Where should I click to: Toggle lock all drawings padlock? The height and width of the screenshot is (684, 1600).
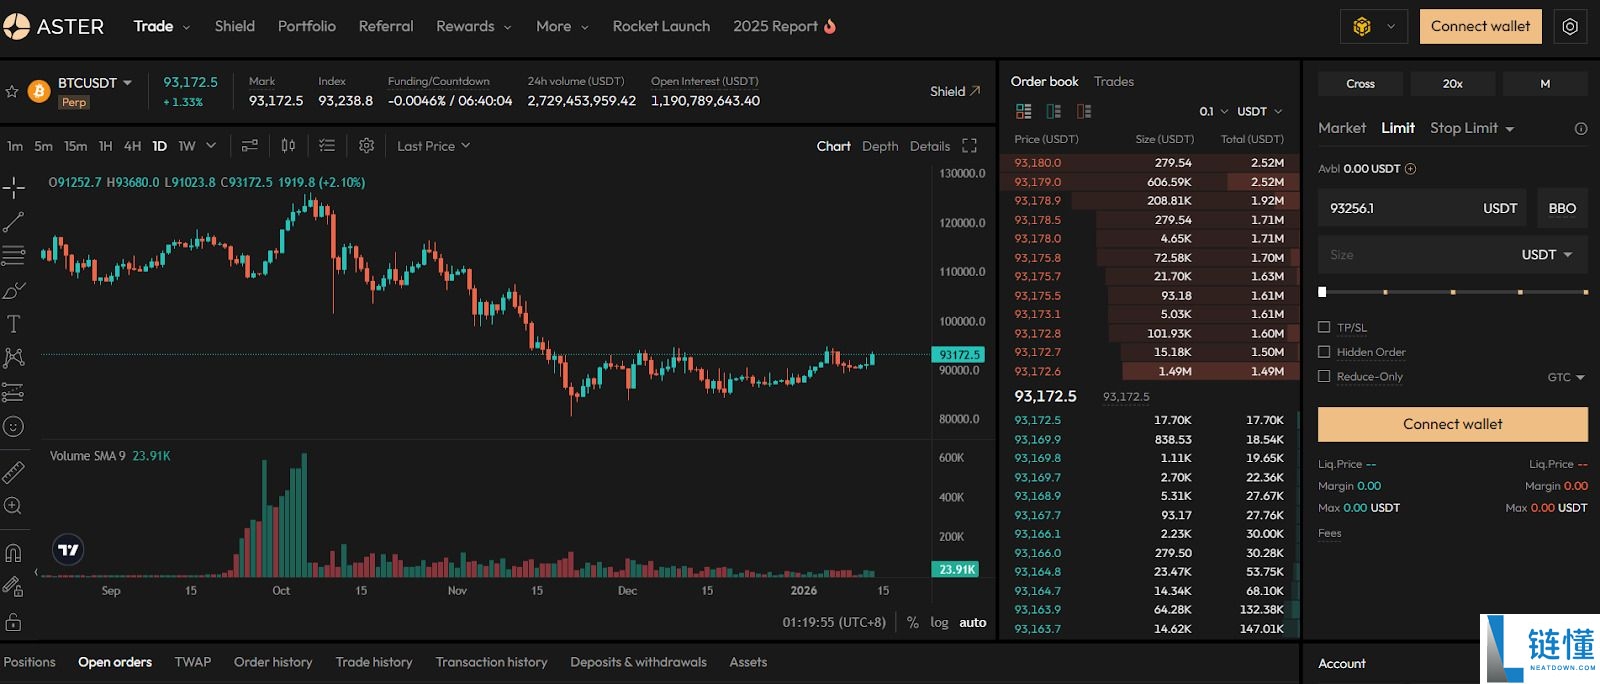point(14,622)
